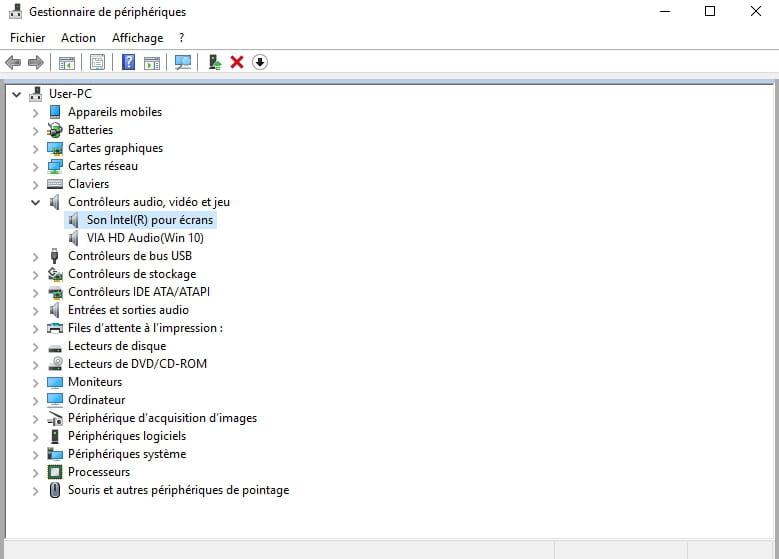
Task: Click the action pane toggle icon
Action: coord(152,63)
